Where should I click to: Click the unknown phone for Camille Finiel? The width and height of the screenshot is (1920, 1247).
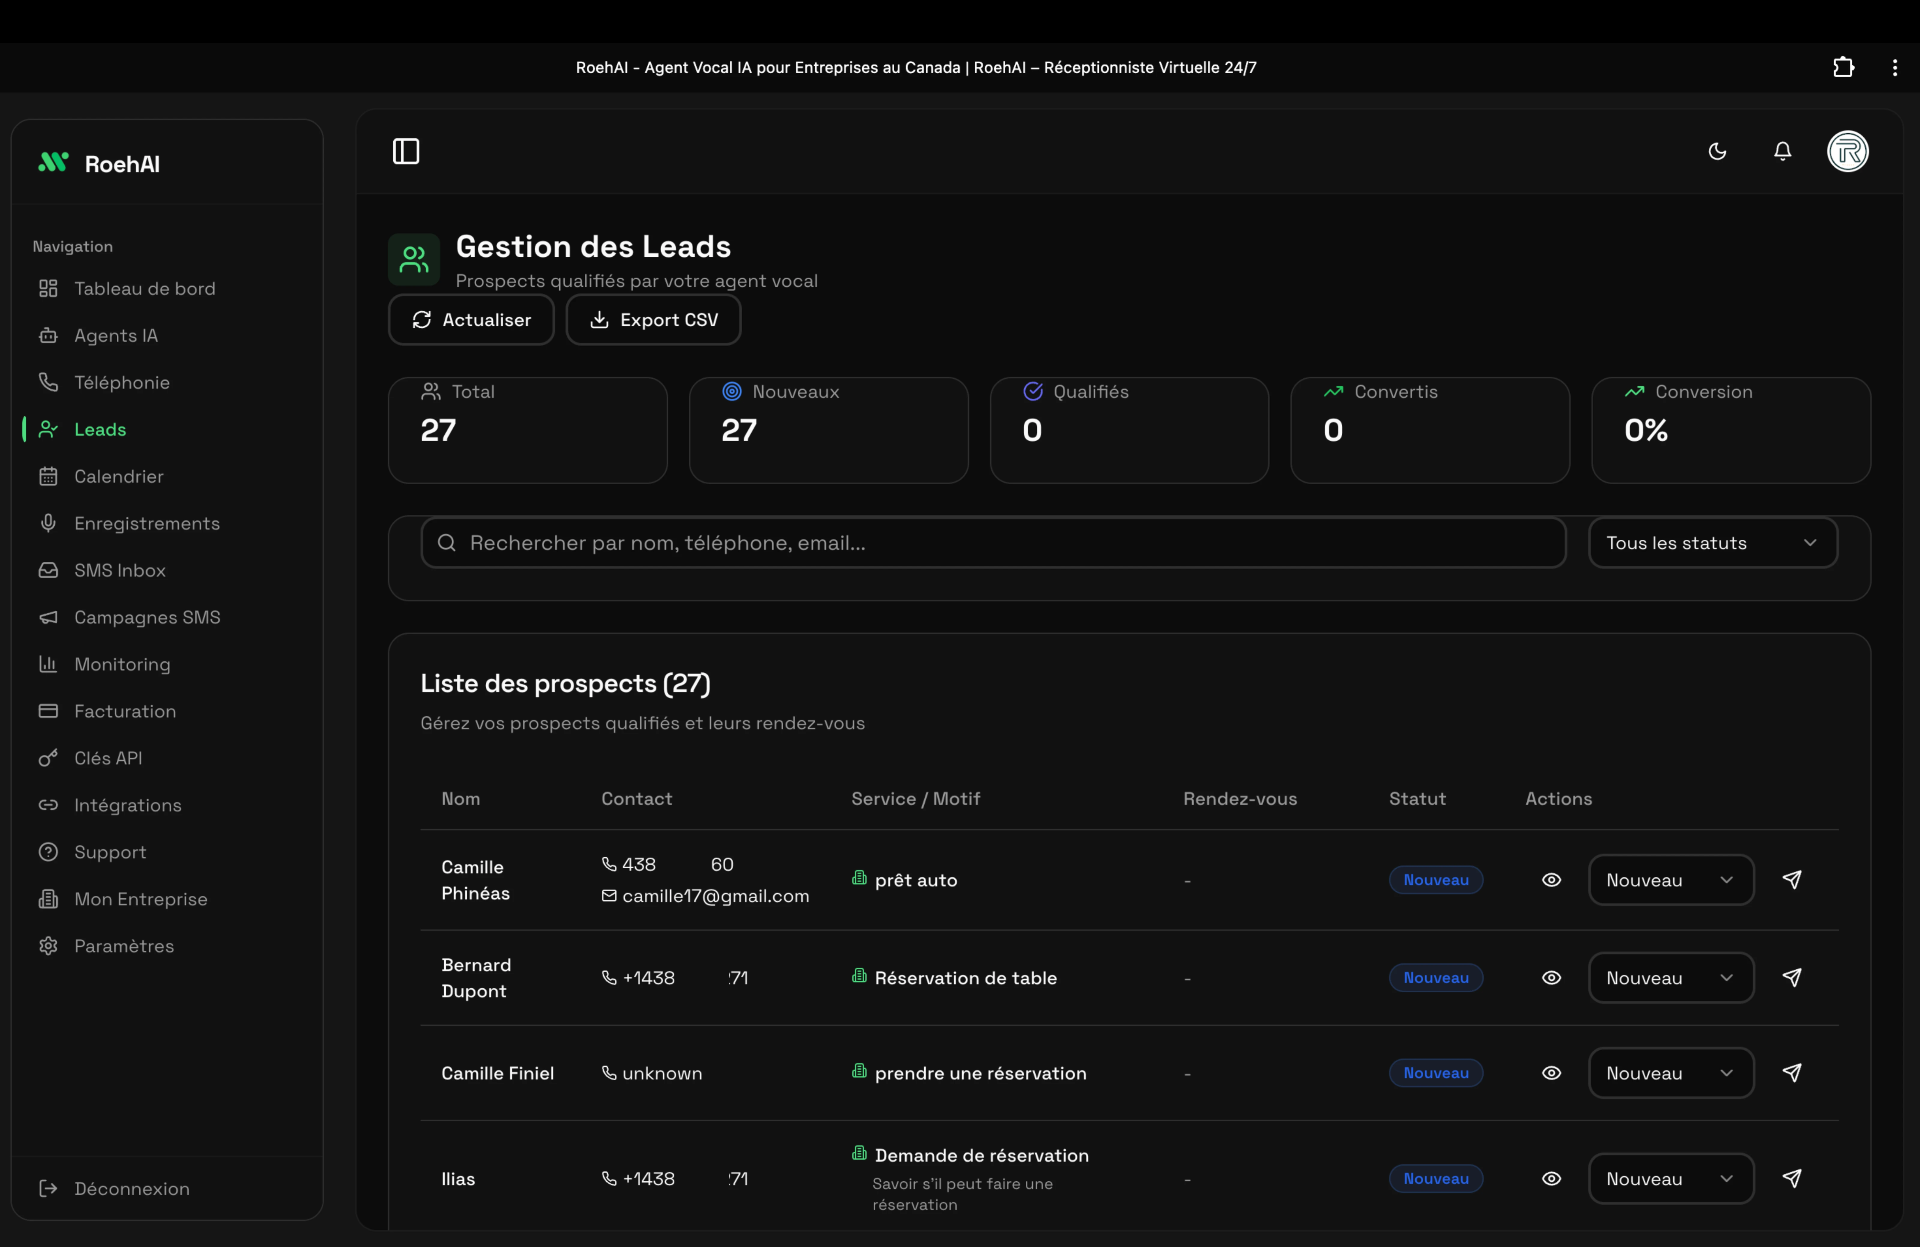(662, 1073)
